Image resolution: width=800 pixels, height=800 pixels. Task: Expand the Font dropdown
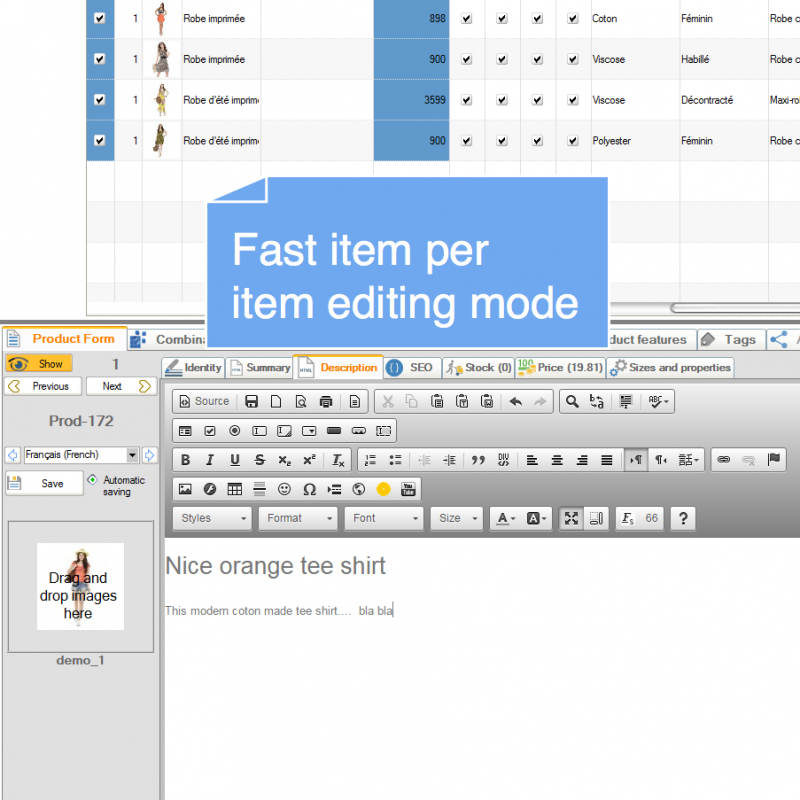point(384,518)
